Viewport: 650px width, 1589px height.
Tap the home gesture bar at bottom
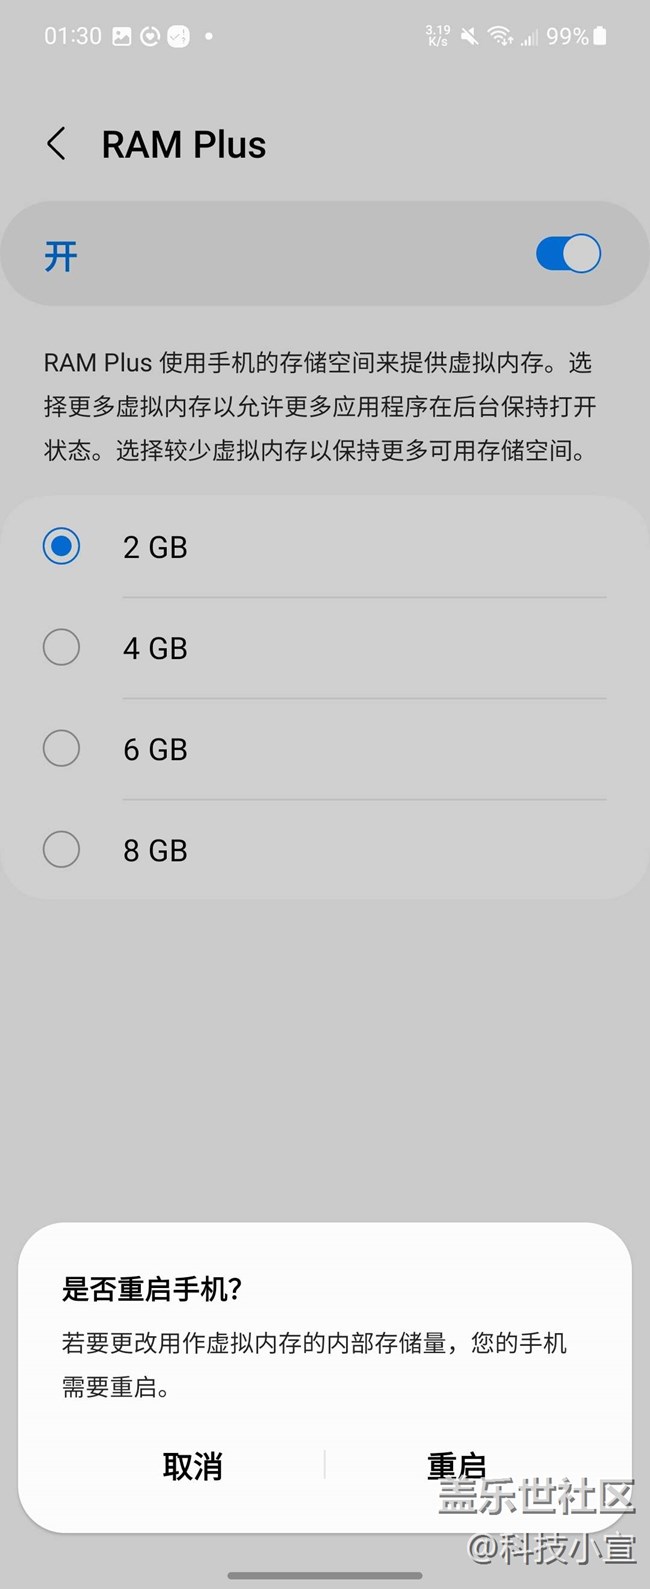[x=325, y=1576]
